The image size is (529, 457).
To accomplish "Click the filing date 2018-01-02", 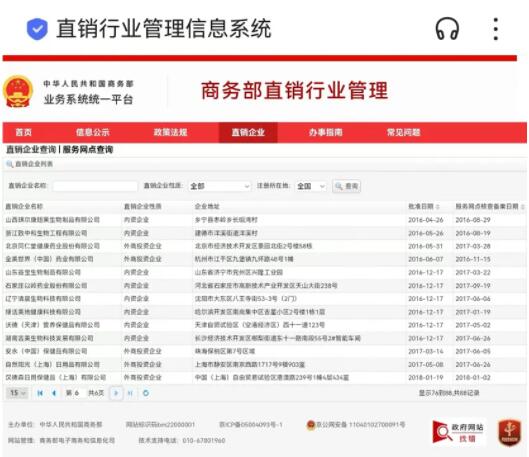I will point(473,377).
